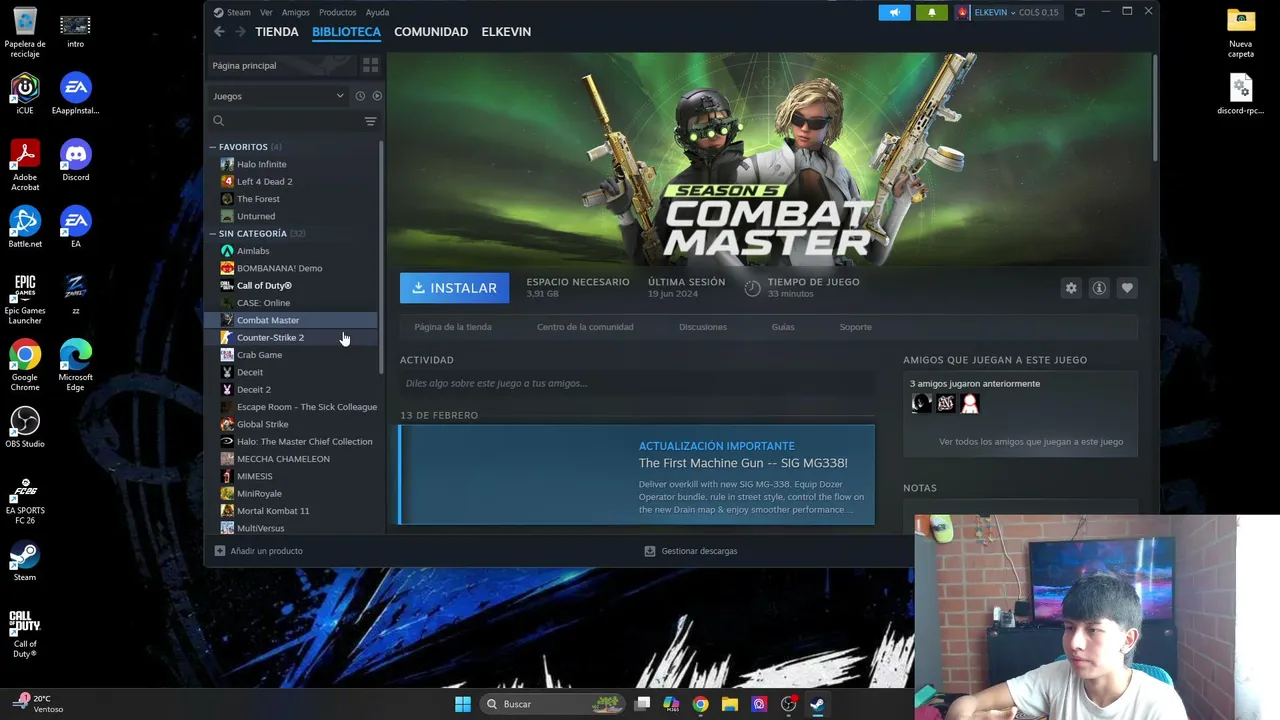Go to the TIENDA tab
1280x720 pixels.
pyautogui.click(x=277, y=32)
